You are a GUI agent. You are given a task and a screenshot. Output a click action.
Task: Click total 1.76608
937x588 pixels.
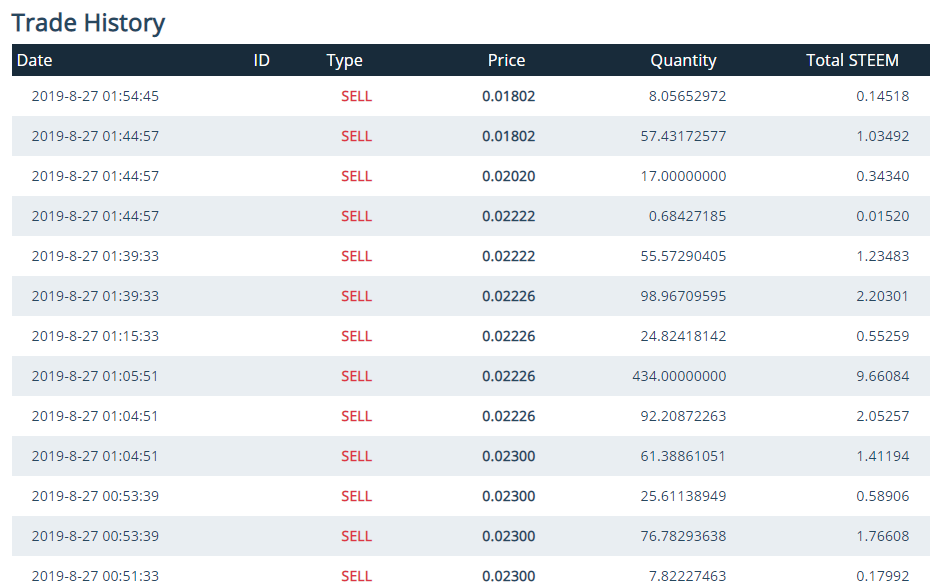883,537
